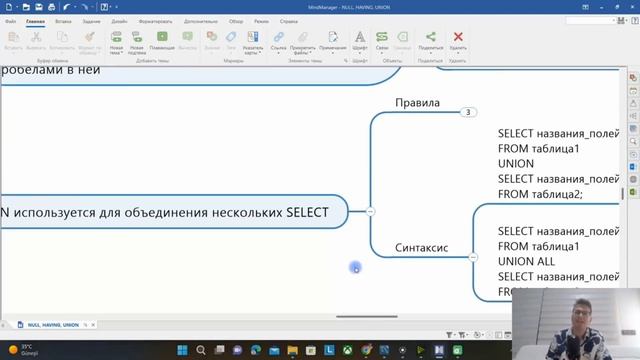Open File Explorer from the taskbar

point(292,350)
